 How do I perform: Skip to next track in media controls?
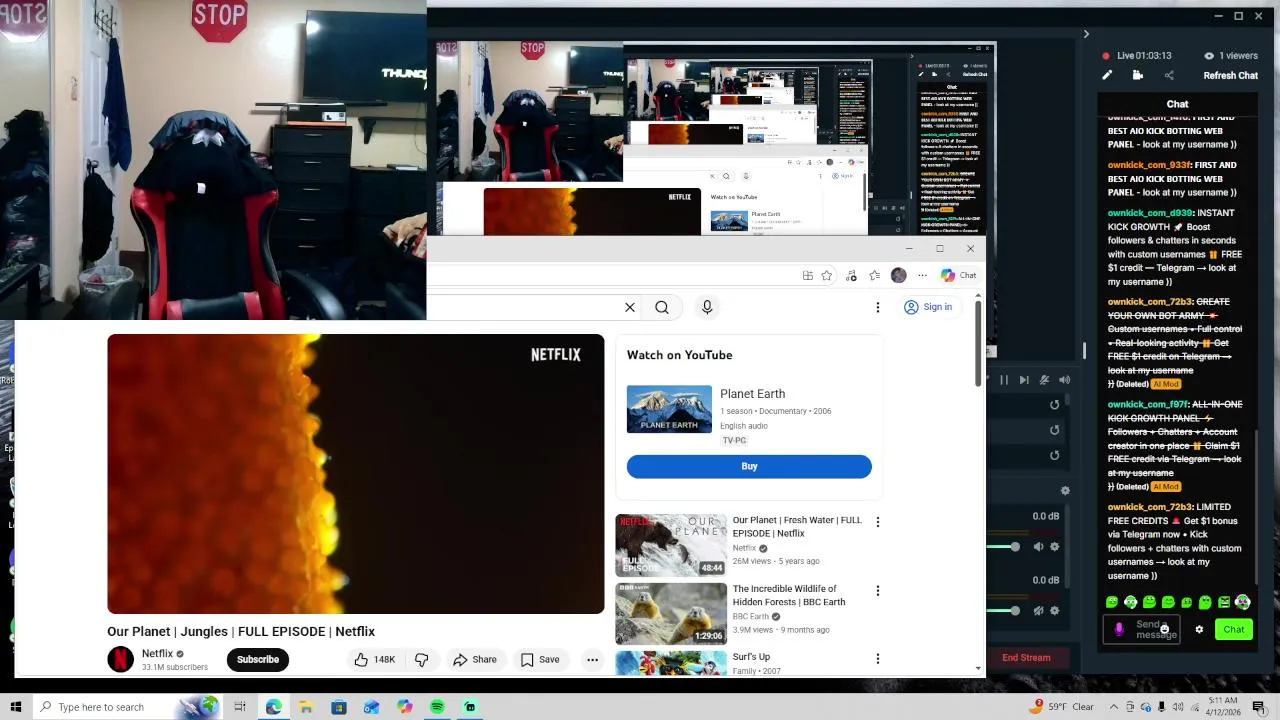coord(1024,380)
